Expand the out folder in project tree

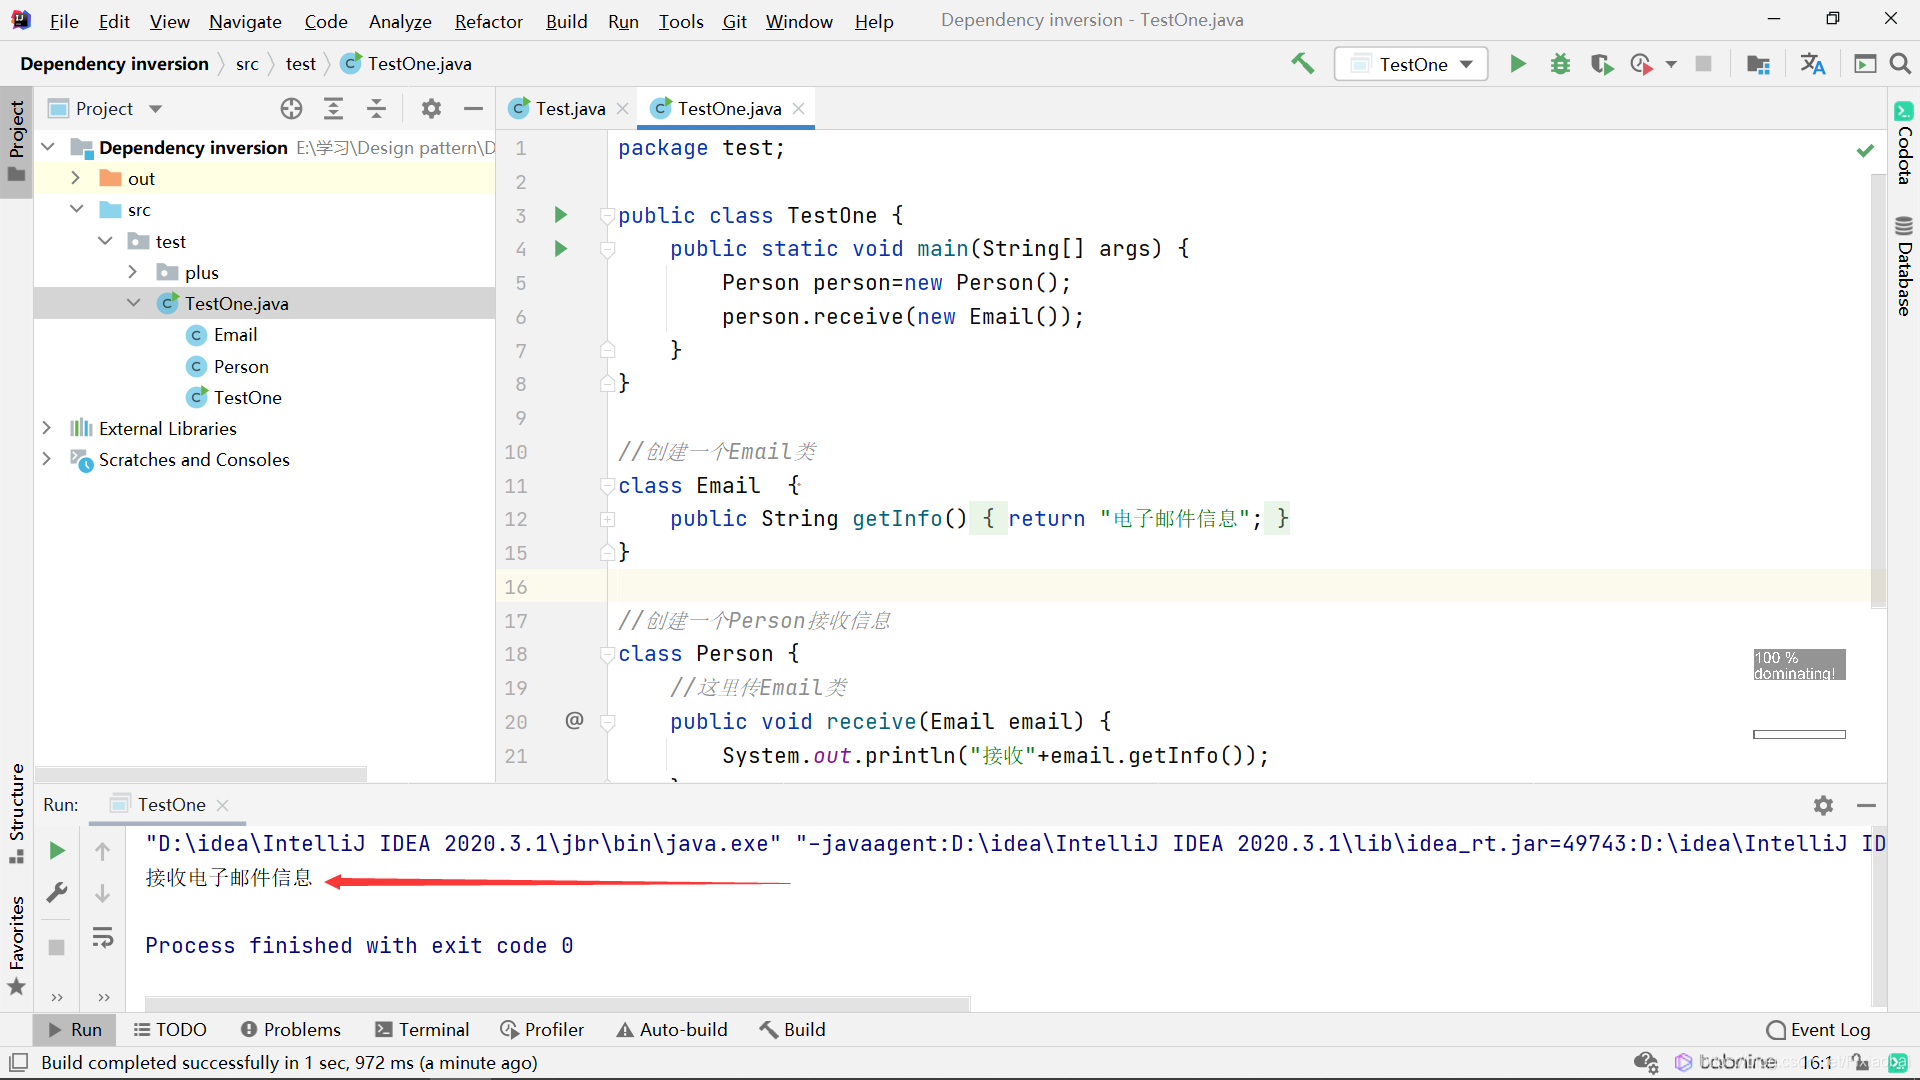click(76, 178)
